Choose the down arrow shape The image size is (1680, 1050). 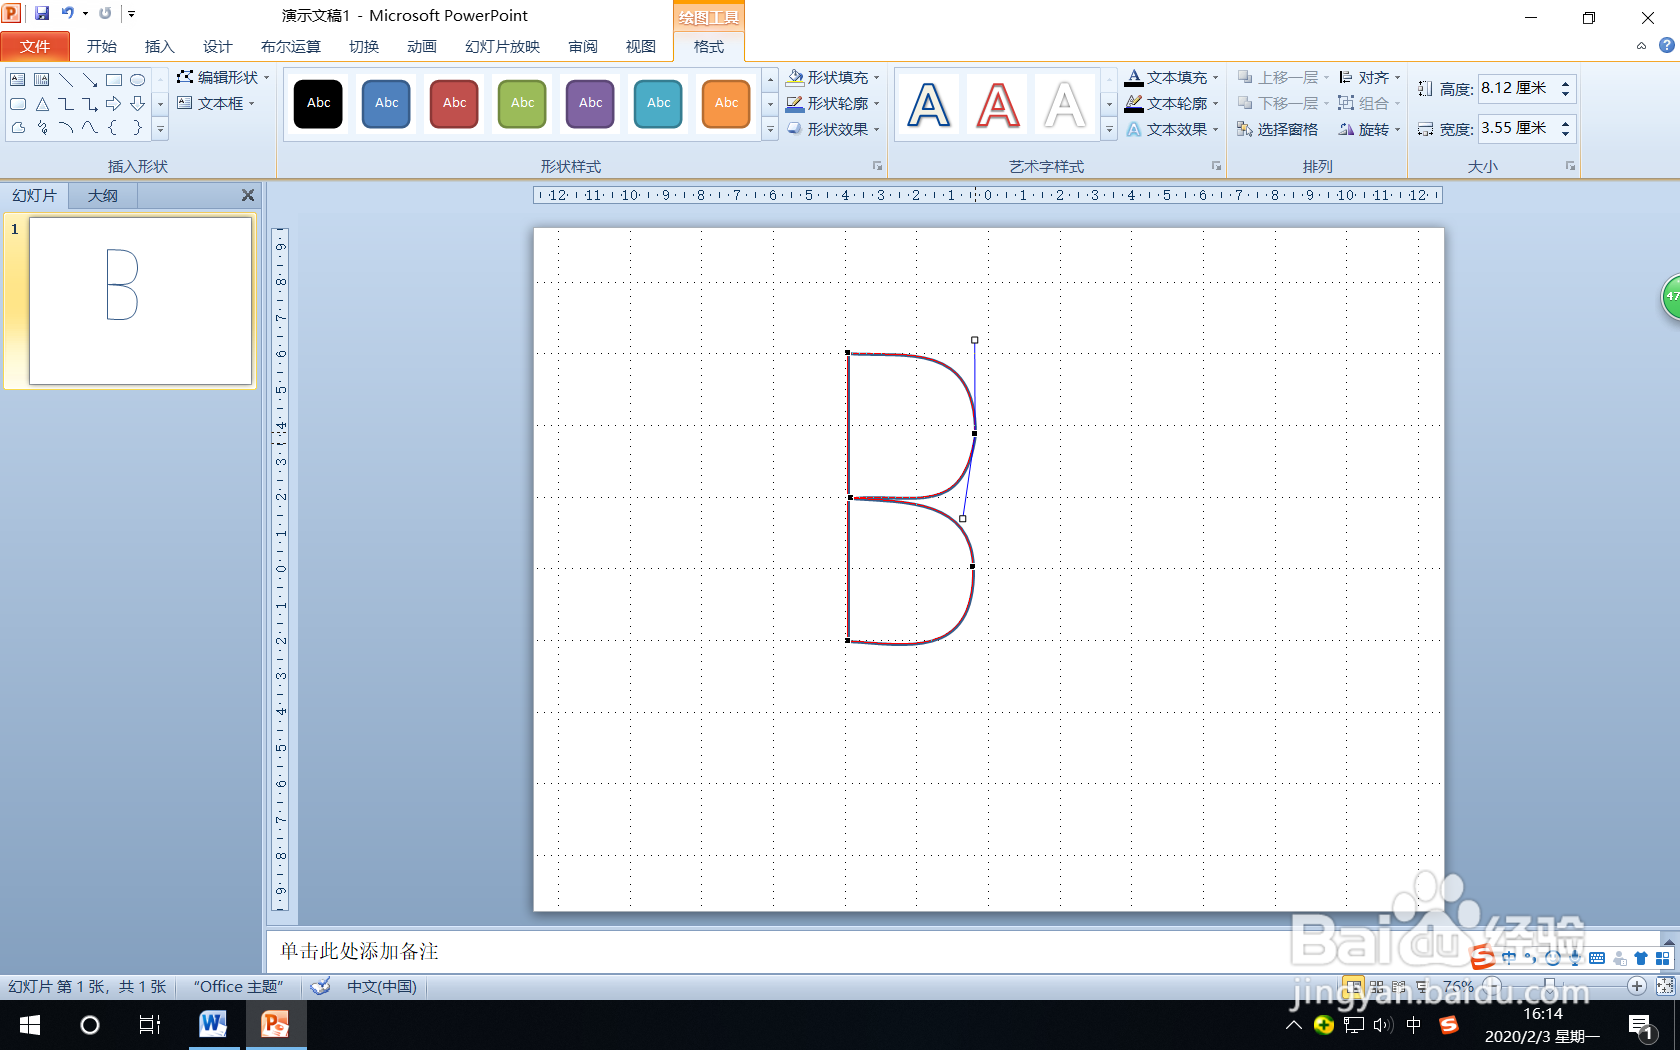(x=138, y=103)
